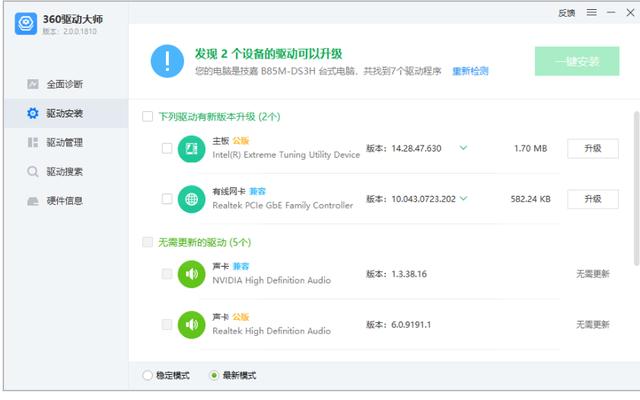Click the 驱动管理 sidebar icon

click(x=33, y=142)
